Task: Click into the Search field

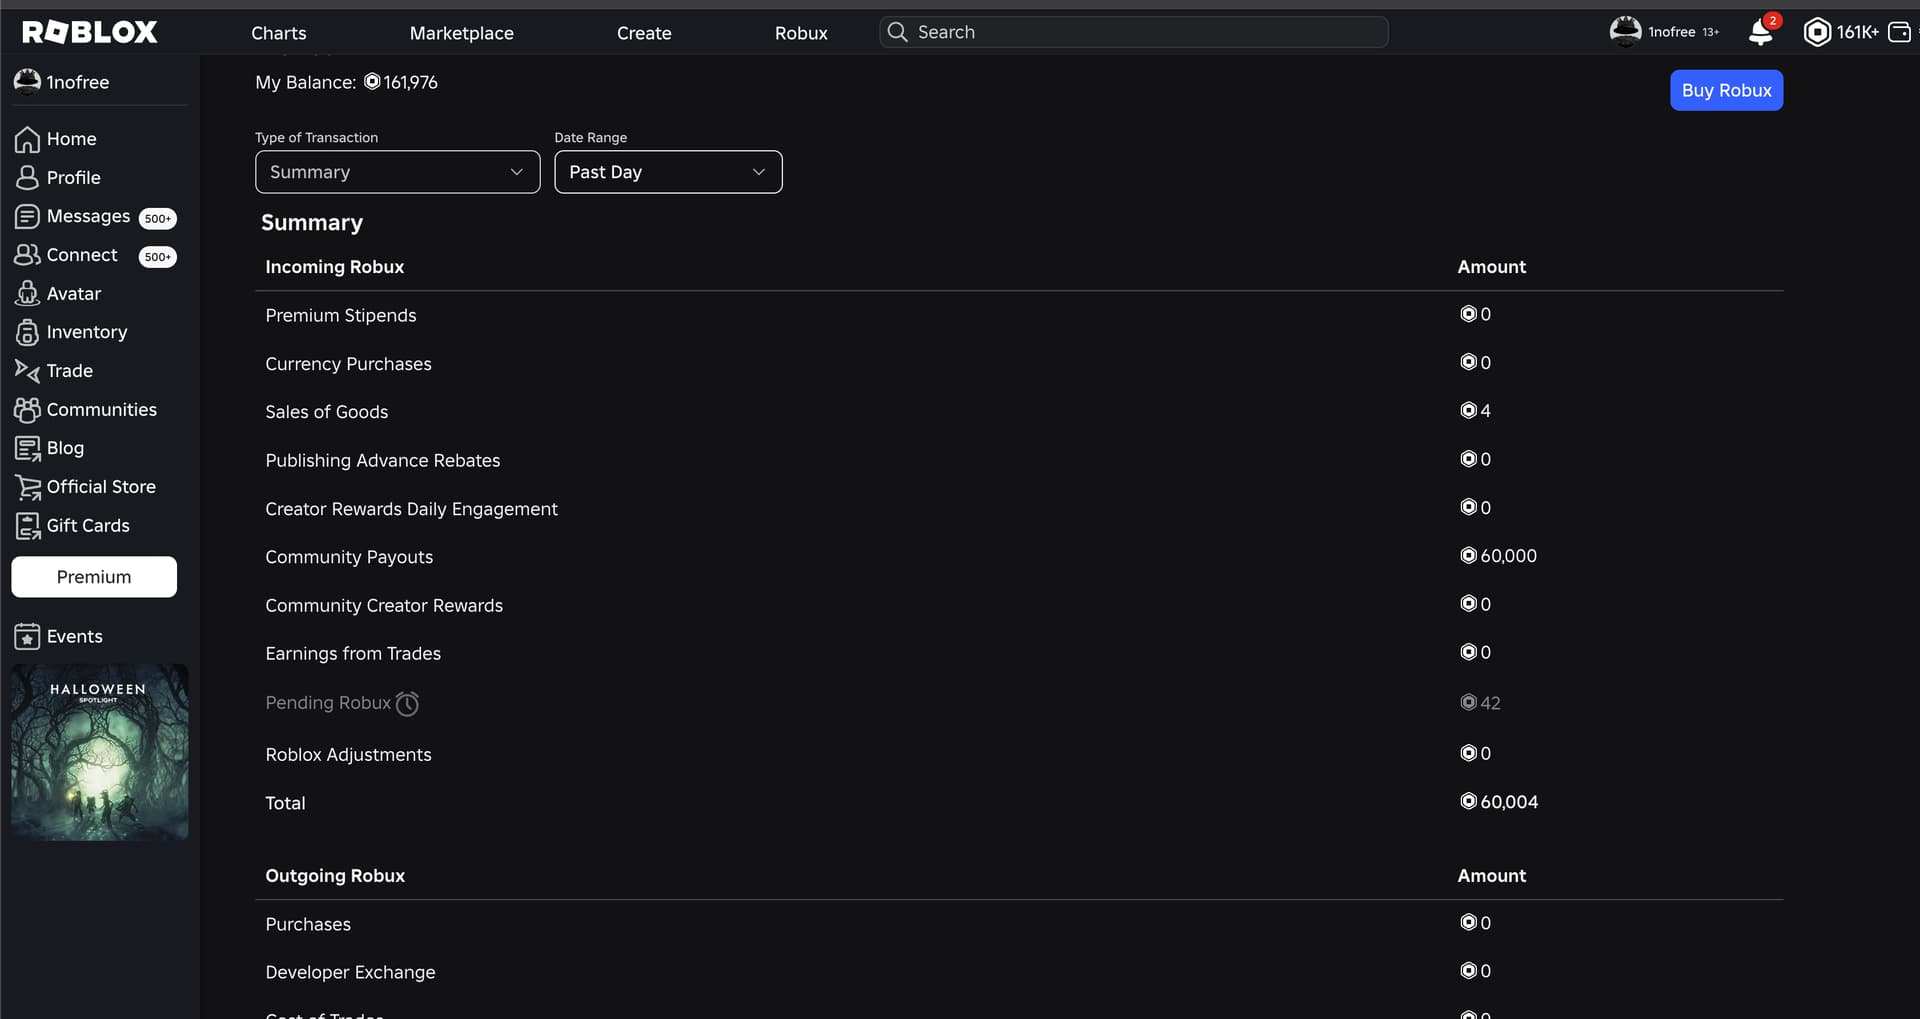Action: coord(1134,32)
